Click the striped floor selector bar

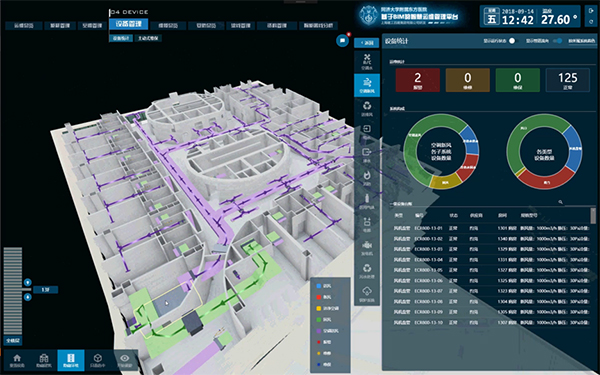pyautogui.click(x=13, y=291)
